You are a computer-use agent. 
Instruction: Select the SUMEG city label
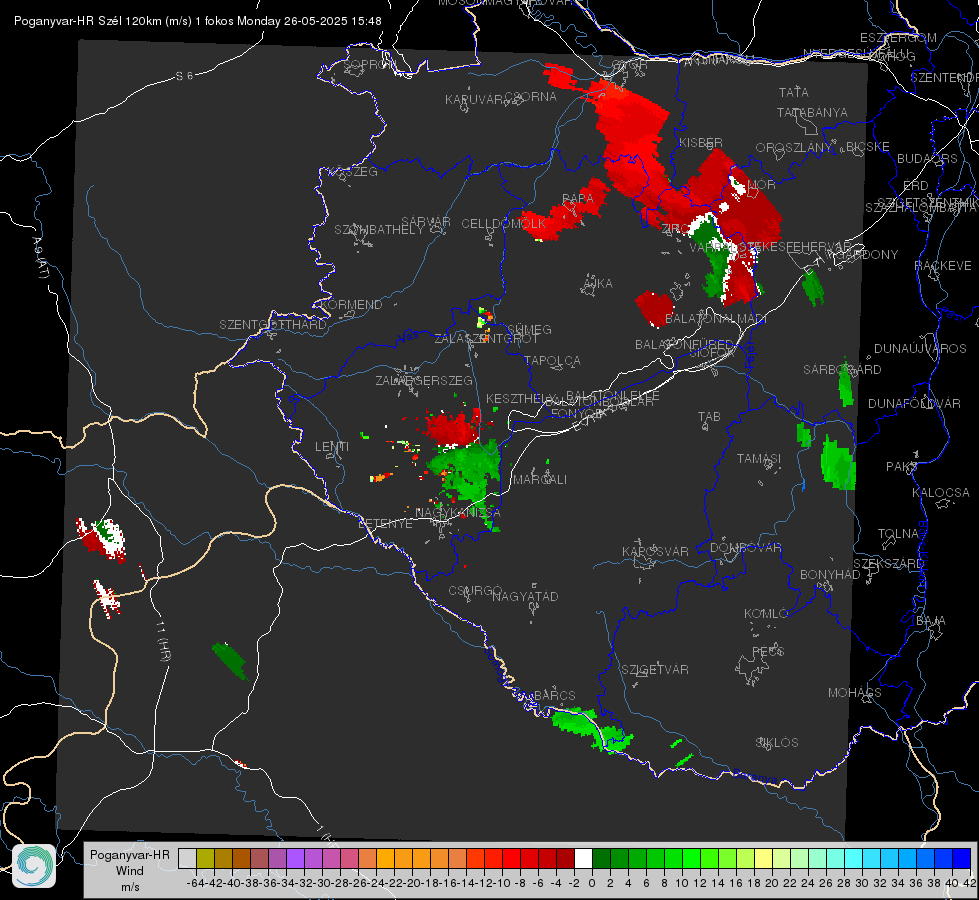point(529,329)
